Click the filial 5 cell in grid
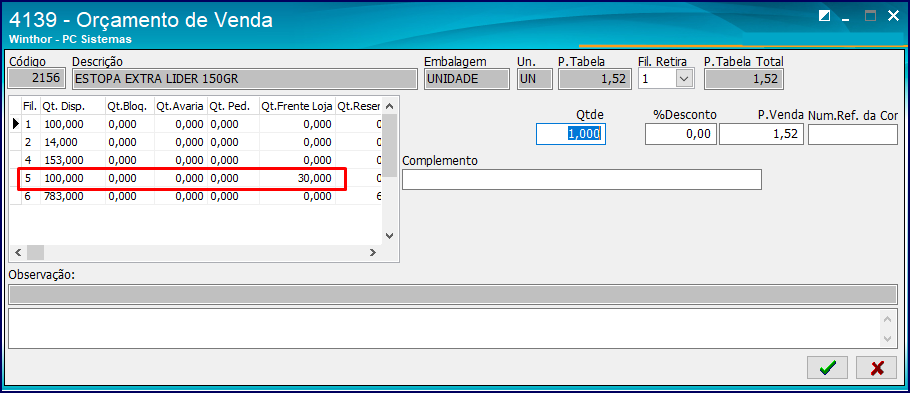Viewport: 910px width, 393px height. pyautogui.click(x=30, y=178)
